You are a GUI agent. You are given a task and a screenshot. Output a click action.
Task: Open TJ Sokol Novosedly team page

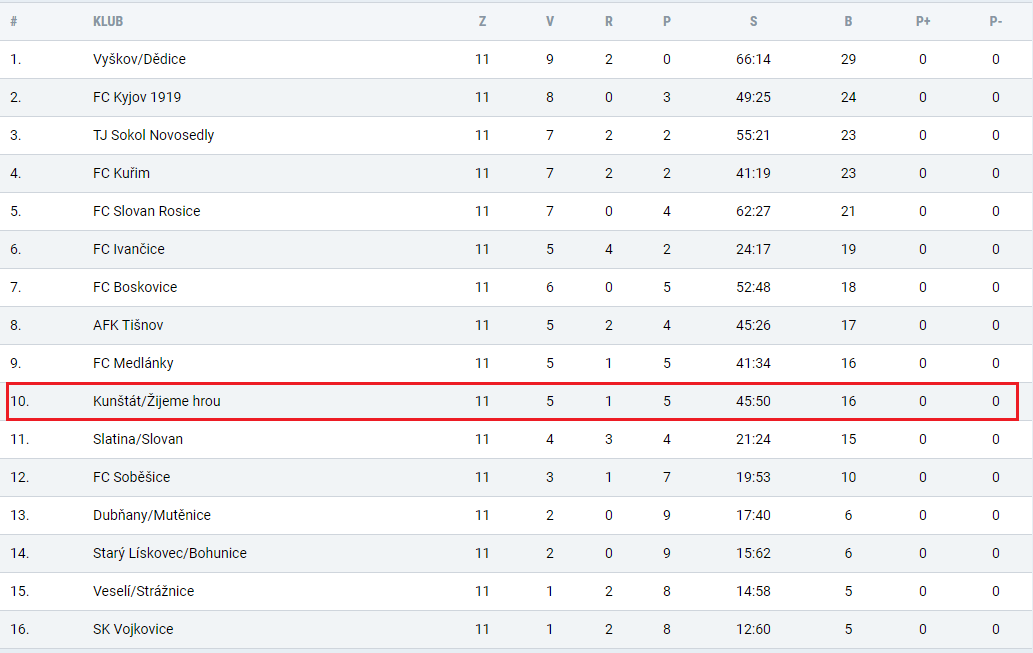tap(154, 135)
